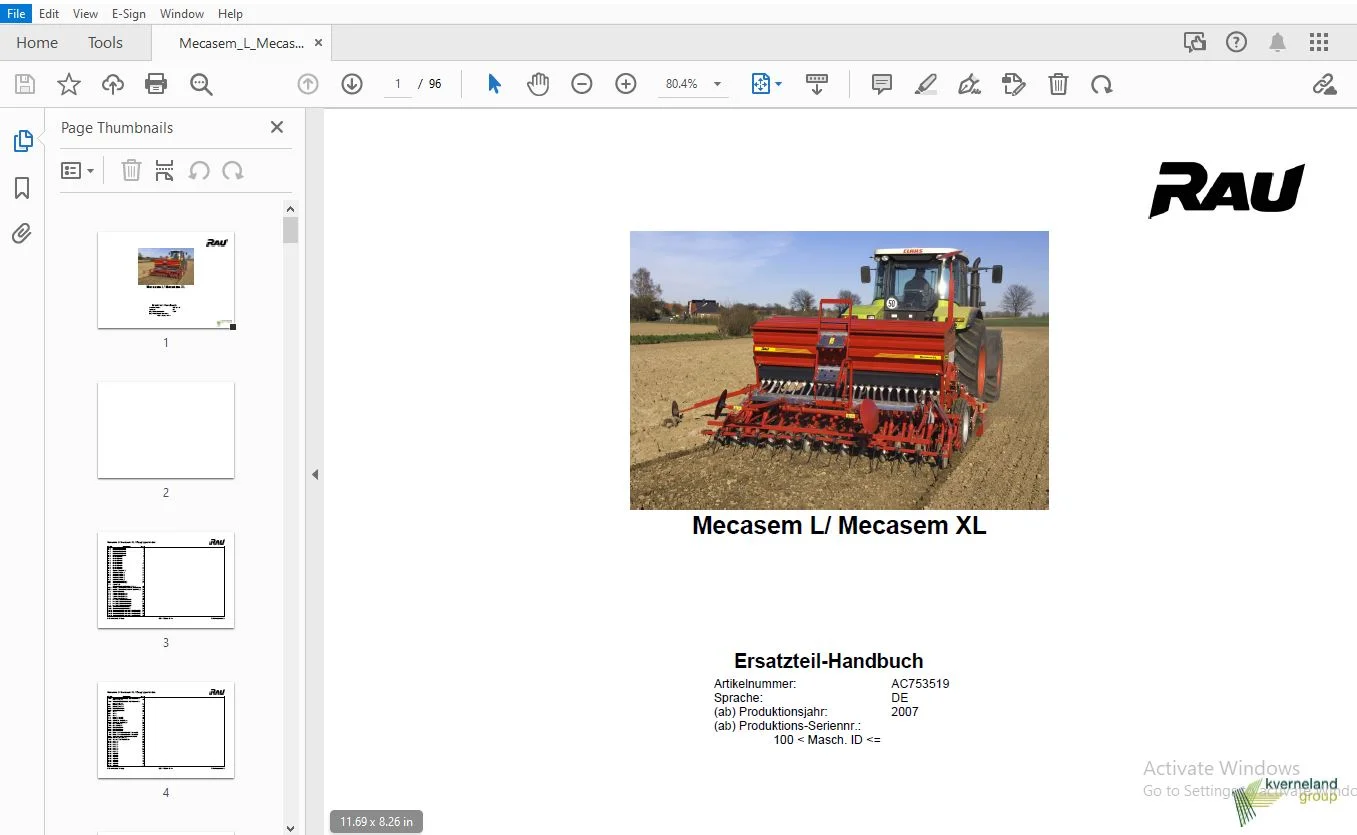Click the 11.69 x 8.26 in size label
The height and width of the screenshot is (835, 1357).
(376, 822)
